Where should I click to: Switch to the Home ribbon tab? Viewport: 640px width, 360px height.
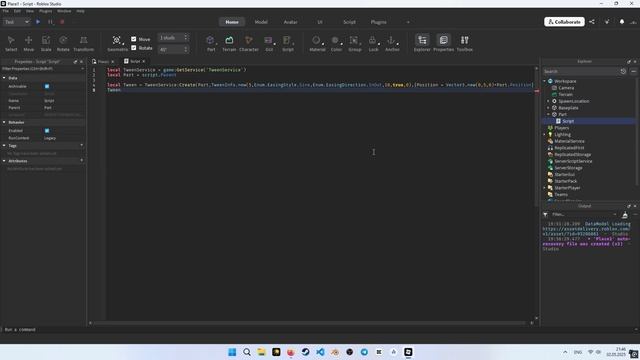coord(232,22)
